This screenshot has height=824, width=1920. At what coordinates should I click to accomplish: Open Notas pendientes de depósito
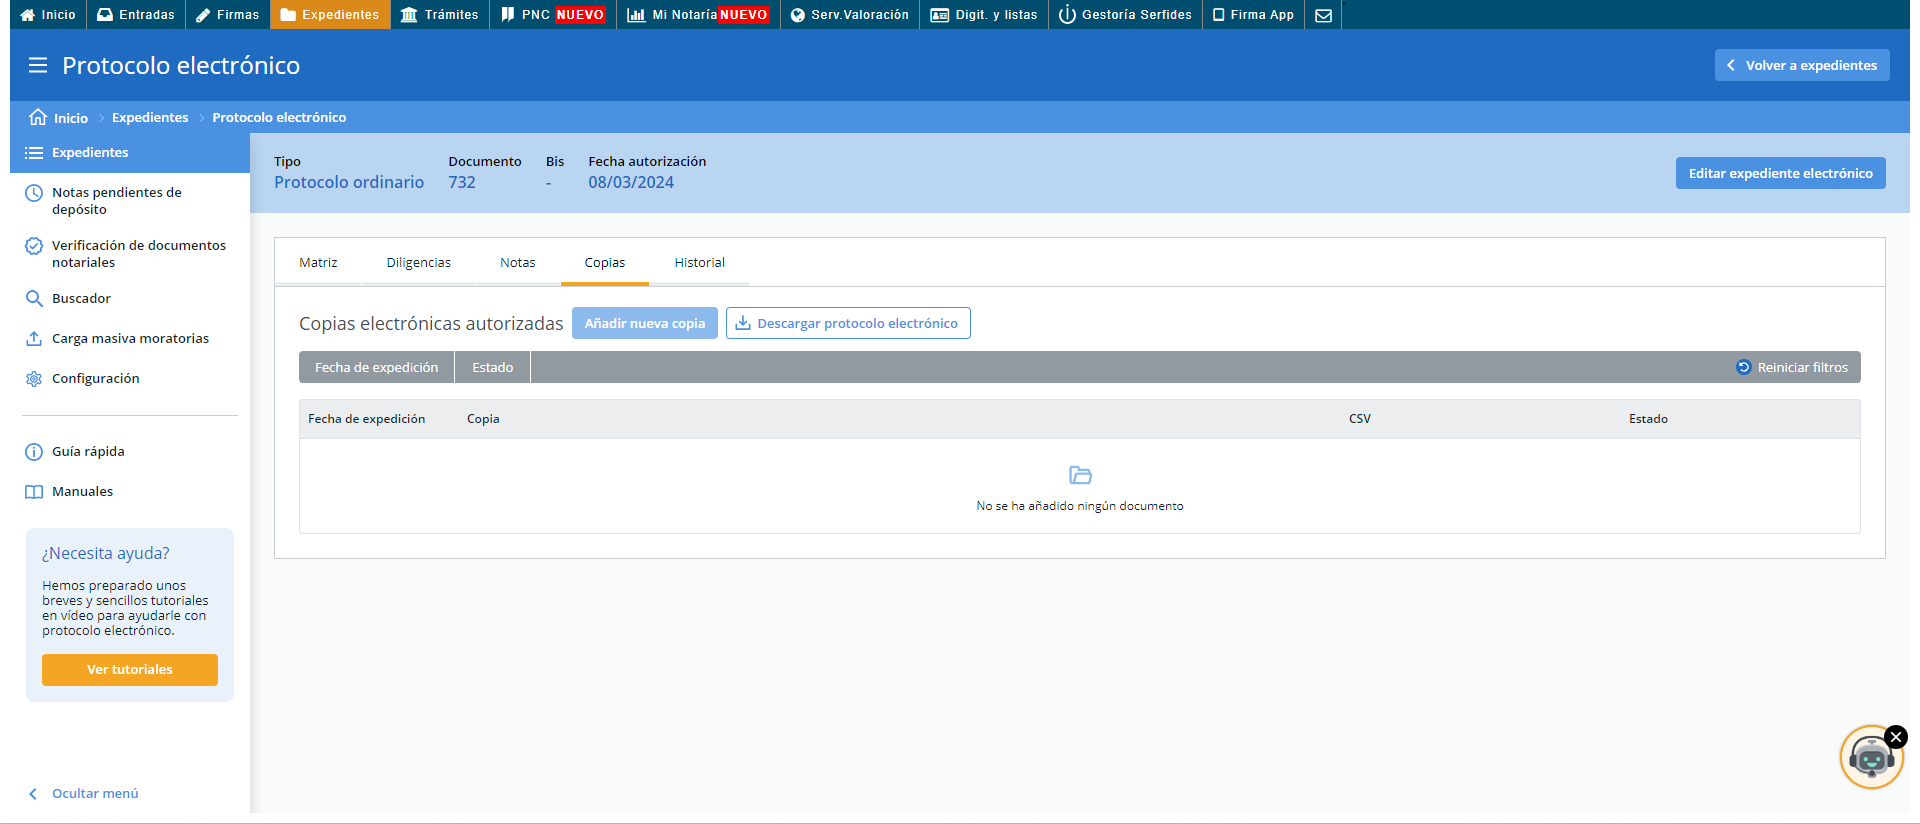coord(116,201)
